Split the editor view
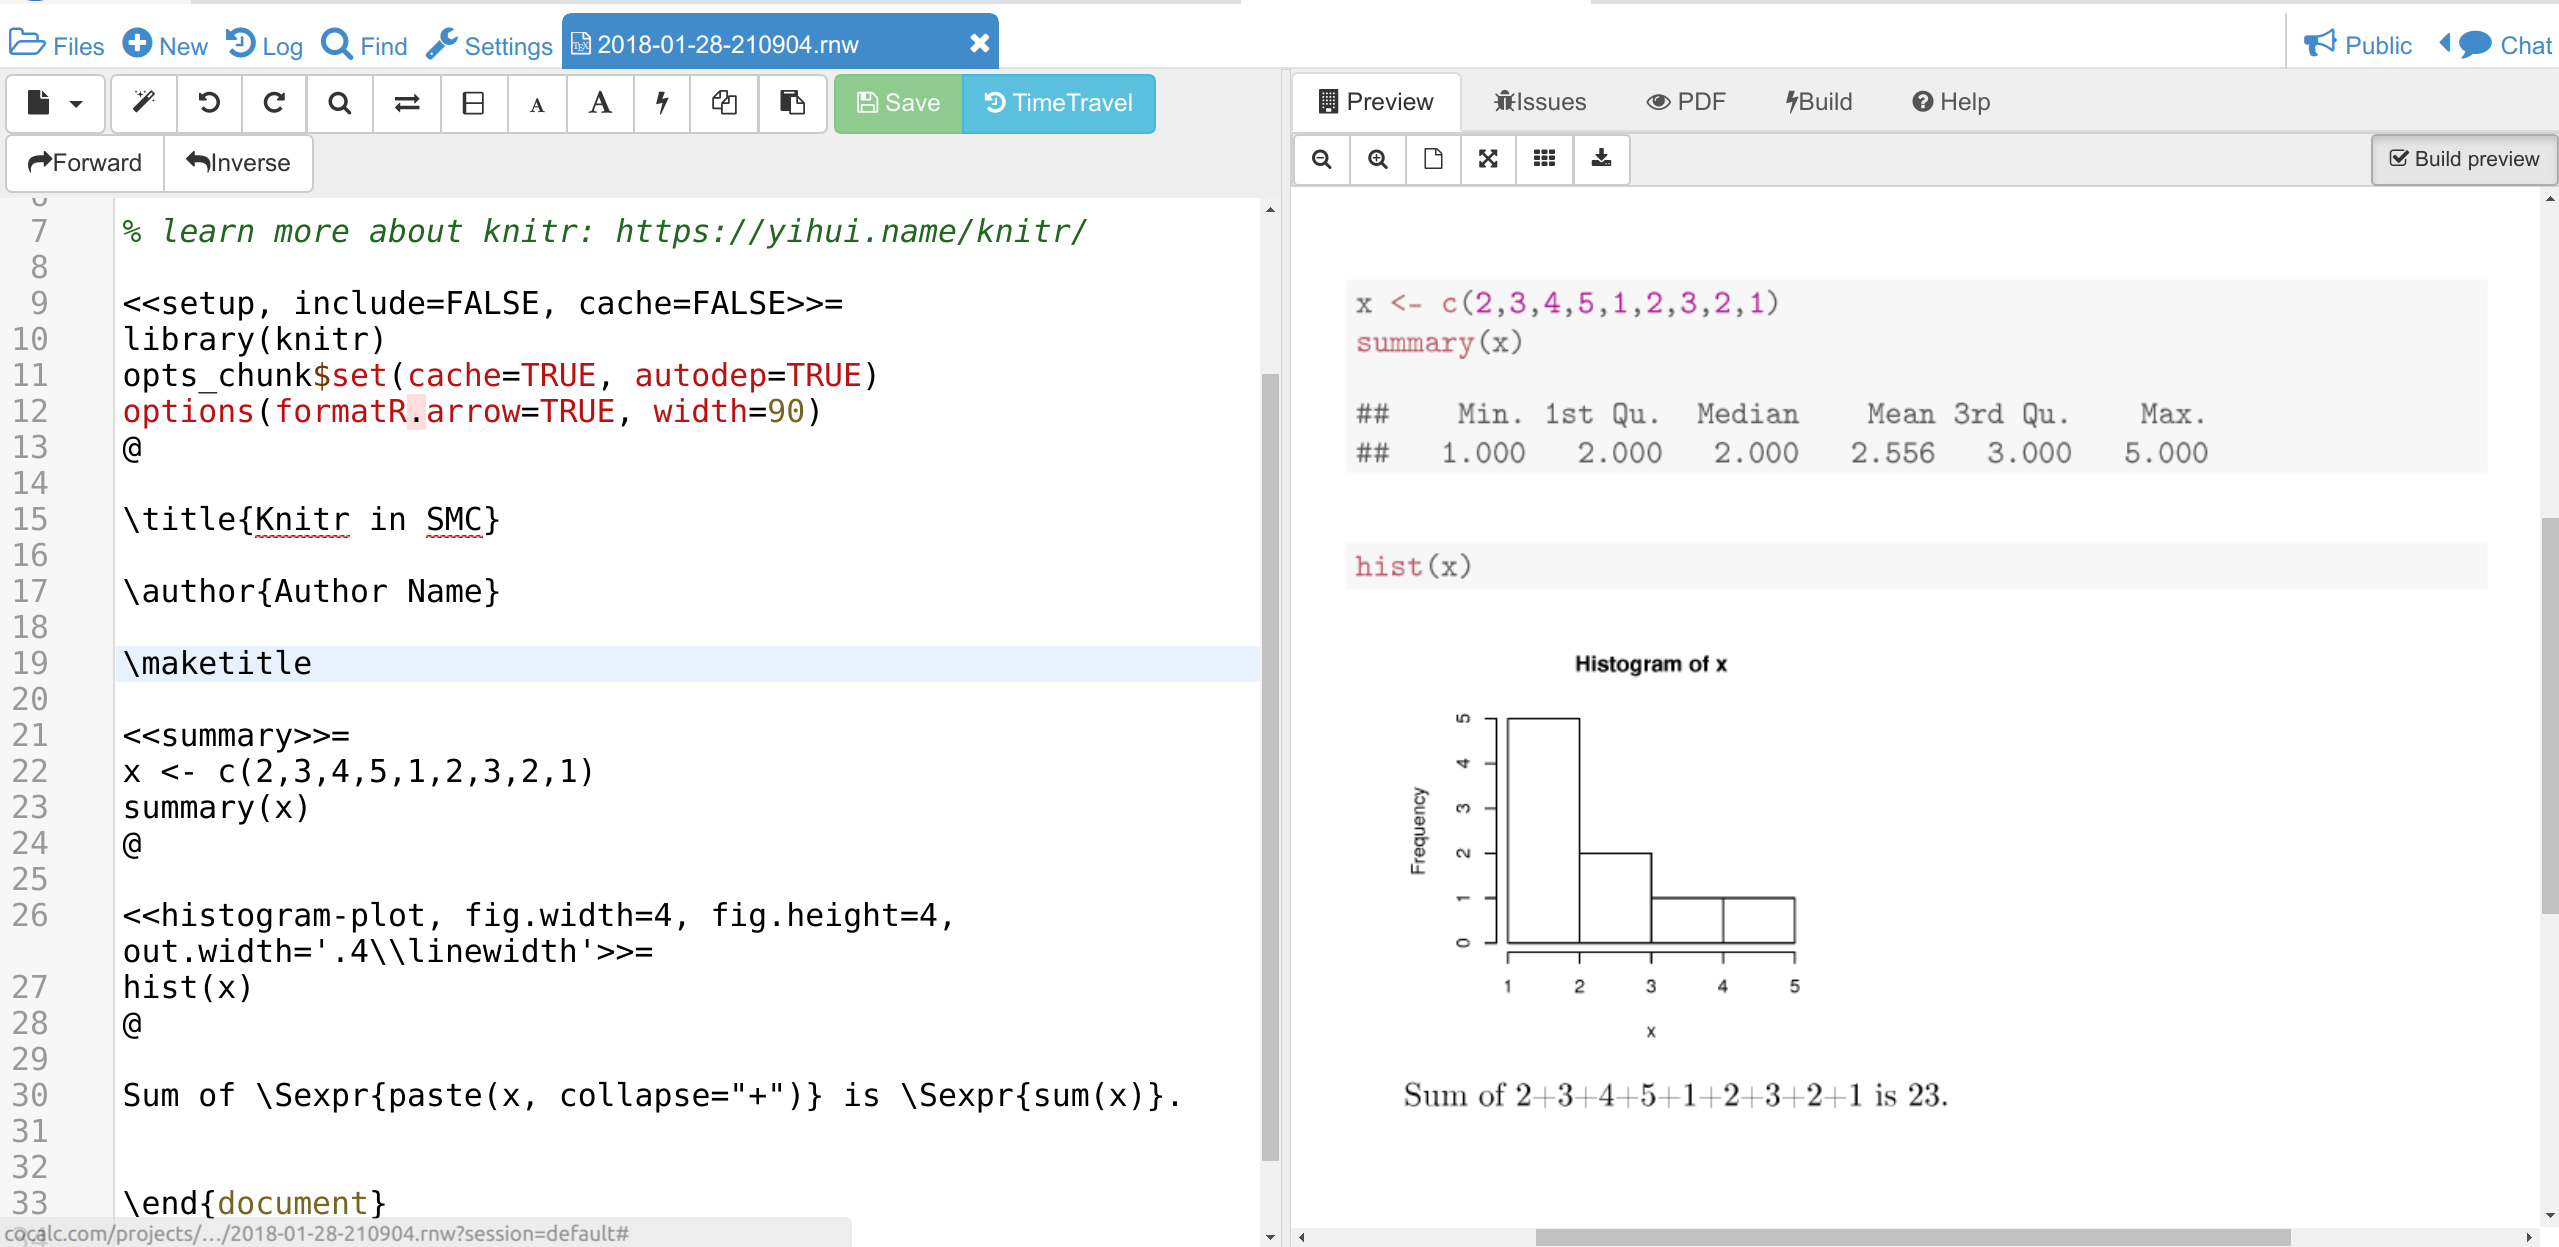2559x1247 pixels. coord(473,103)
